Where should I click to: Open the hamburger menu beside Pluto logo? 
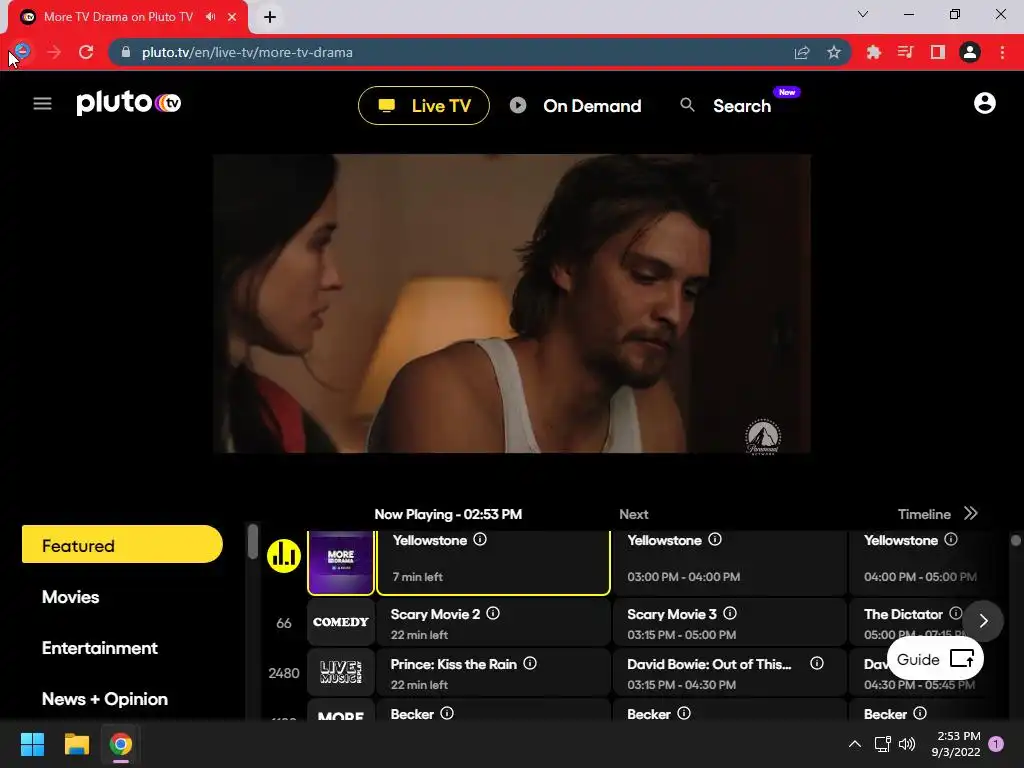[42, 103]
